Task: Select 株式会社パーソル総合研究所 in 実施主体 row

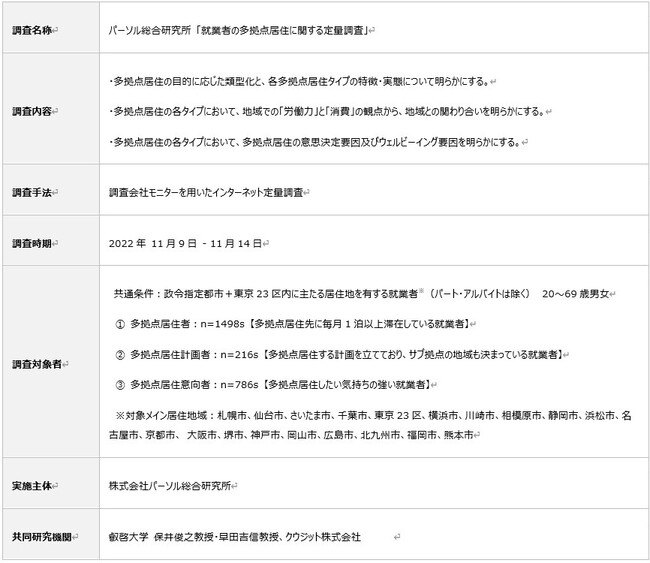Action: pos(172,485)
